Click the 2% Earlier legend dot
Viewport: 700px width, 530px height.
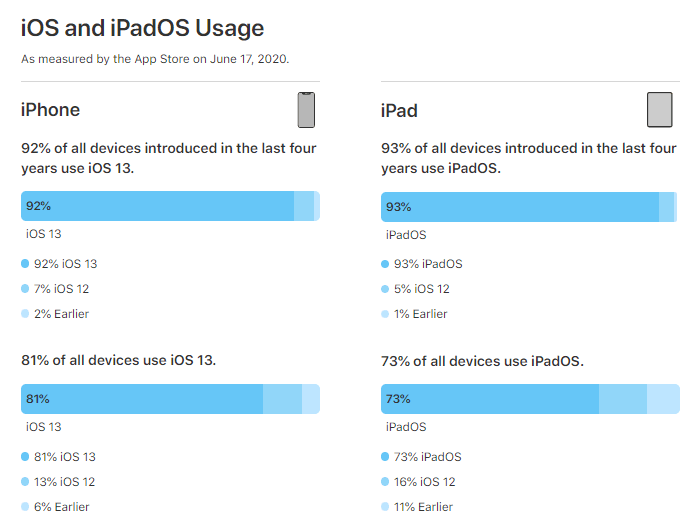pos(25,314)
